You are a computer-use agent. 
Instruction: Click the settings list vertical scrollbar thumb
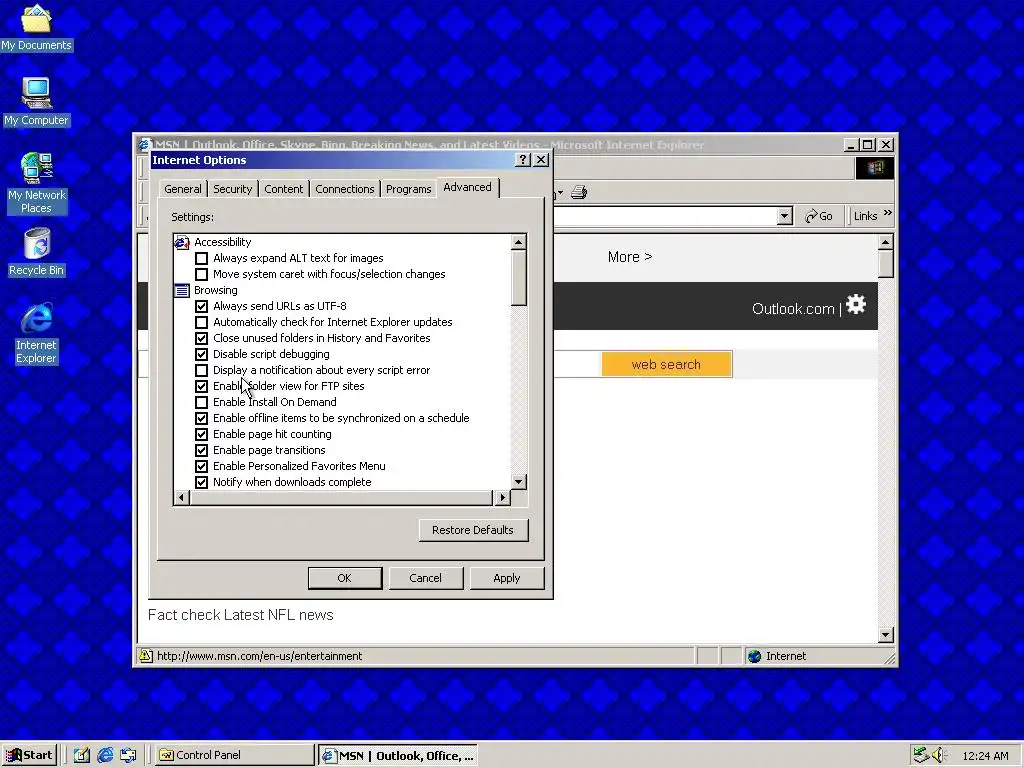(519, 278)
